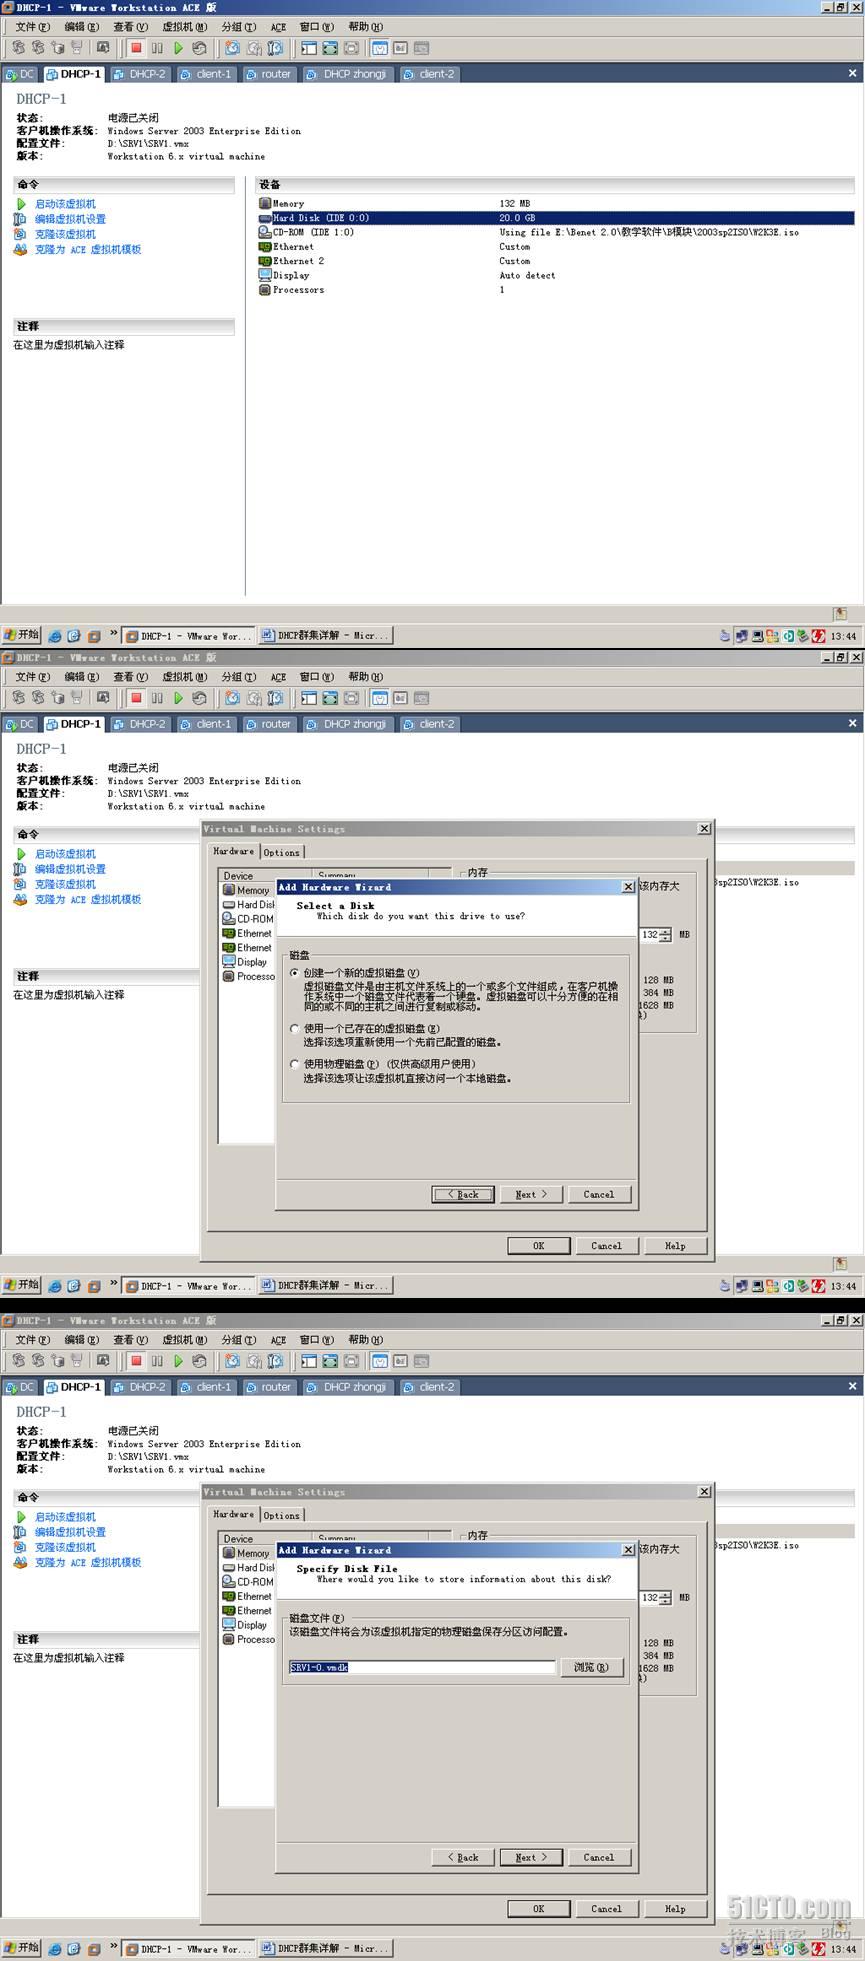Switch to DHCP-2 tab in window without open dialogs

139,74
